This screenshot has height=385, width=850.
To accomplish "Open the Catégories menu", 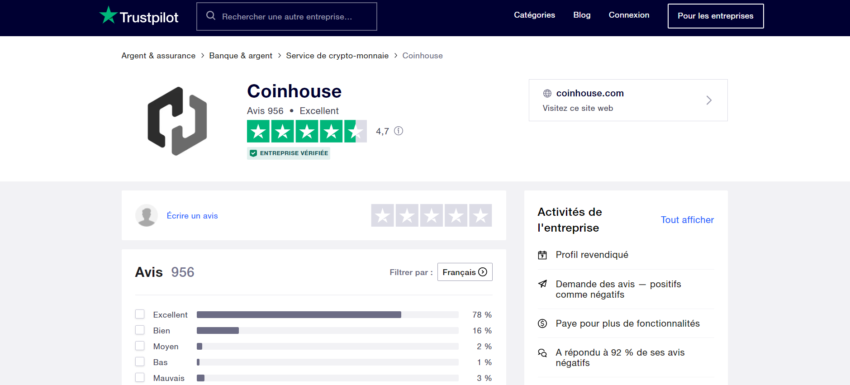I will 535,15.
